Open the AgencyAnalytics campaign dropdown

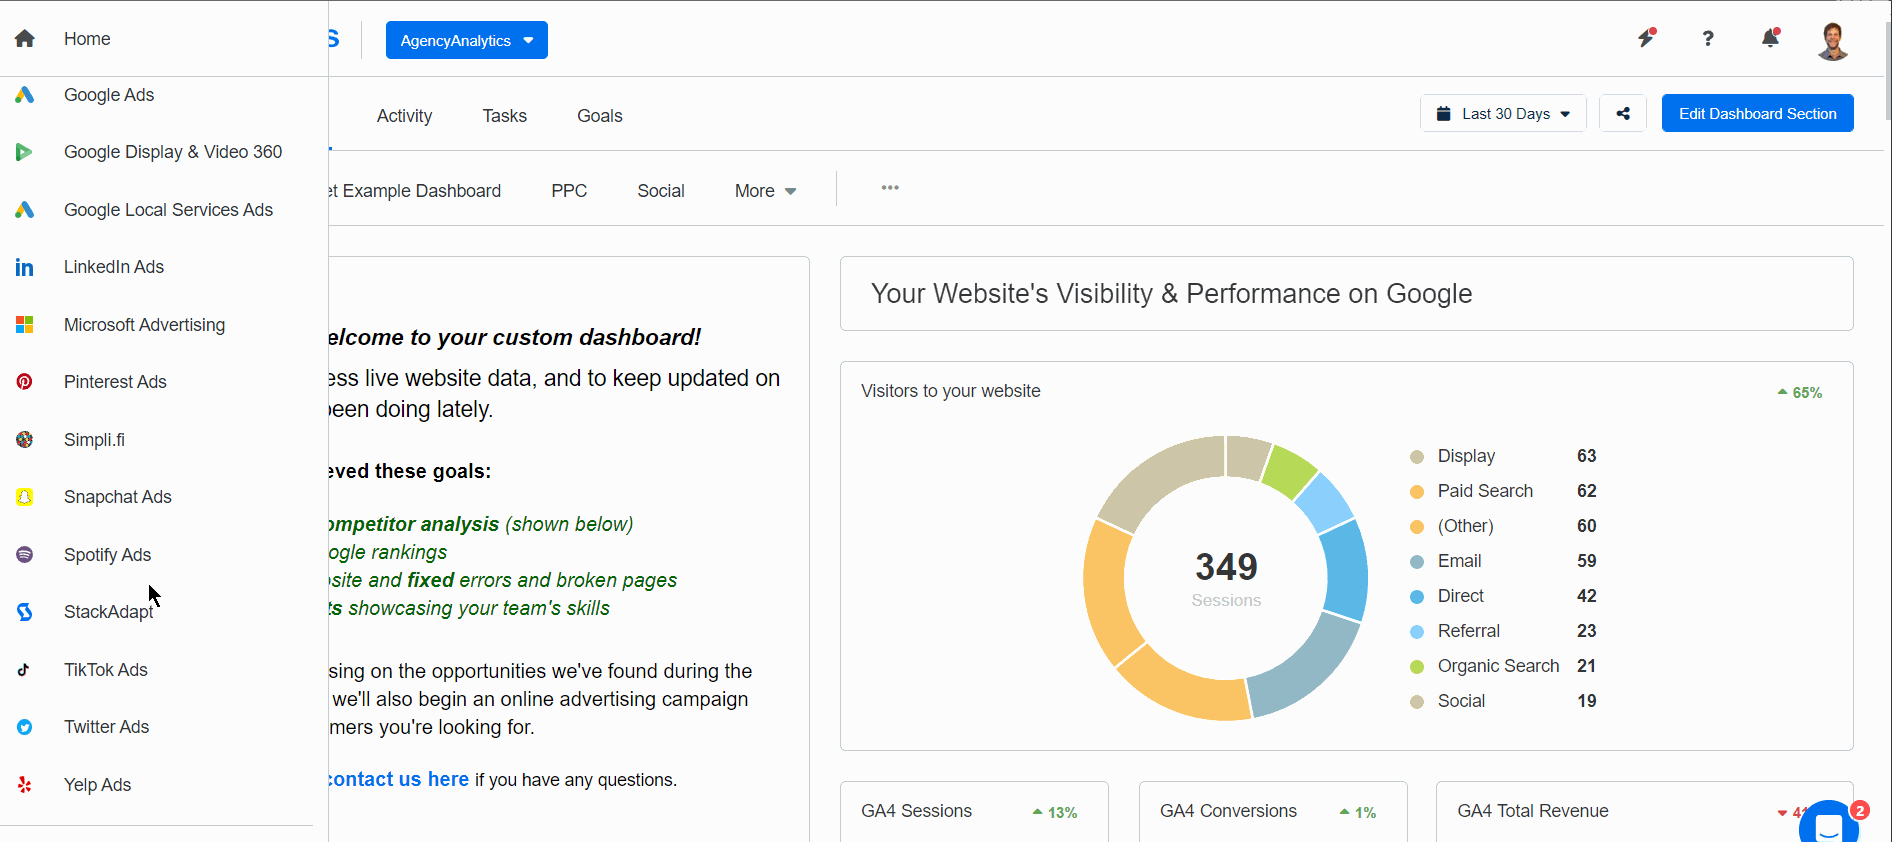467,40
